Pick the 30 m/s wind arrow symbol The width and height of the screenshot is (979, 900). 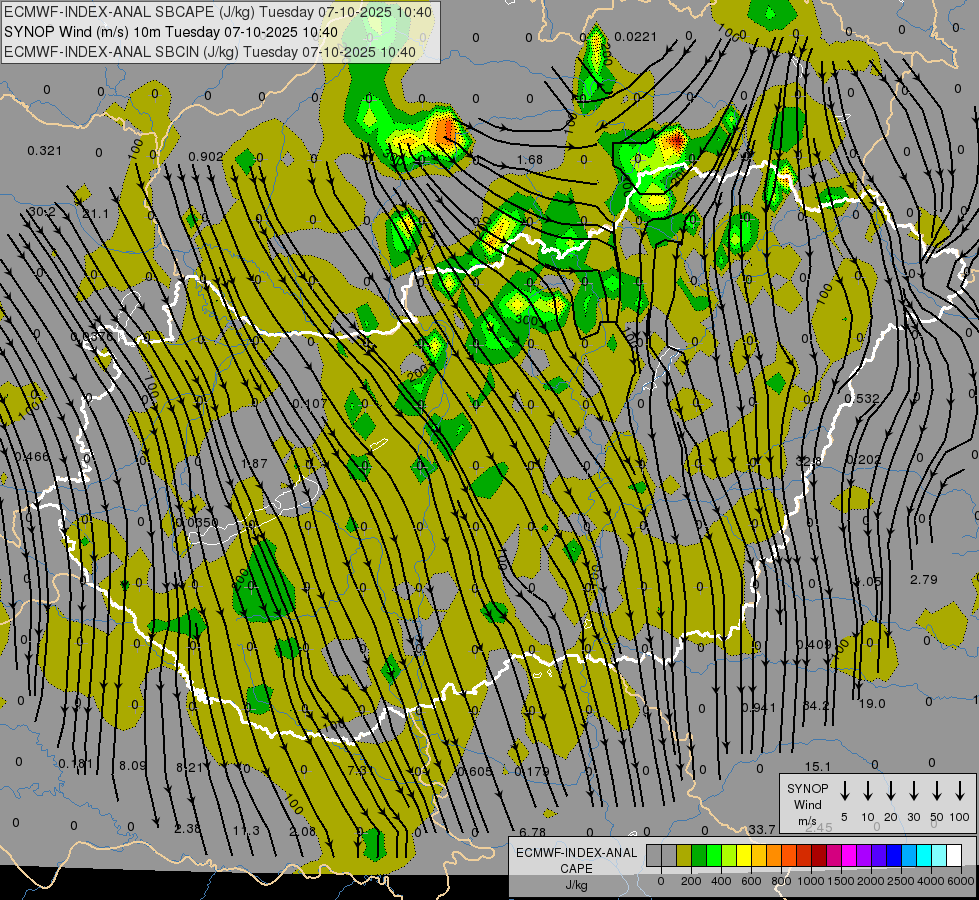point(914,791)
